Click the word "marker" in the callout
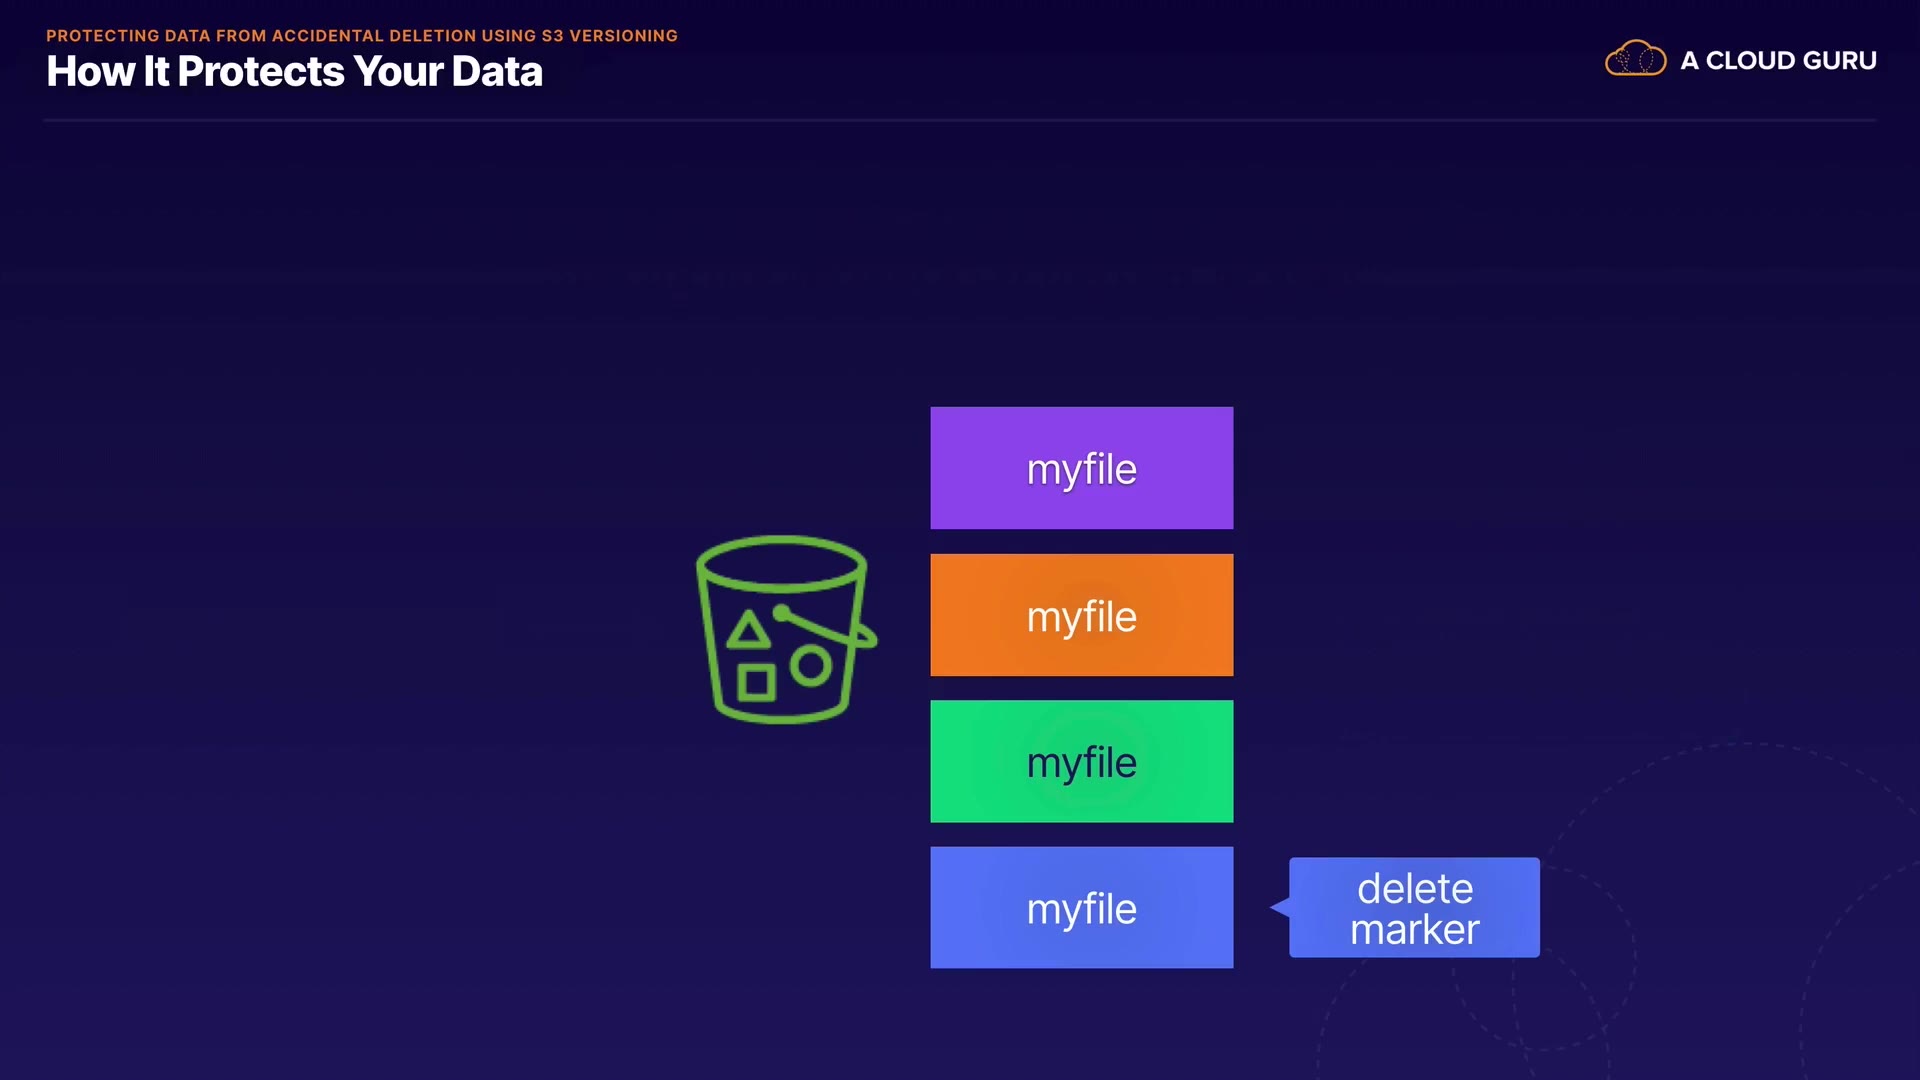Image resolution: width=1920 pixels, height=1080 pixels. point(1414,930)
